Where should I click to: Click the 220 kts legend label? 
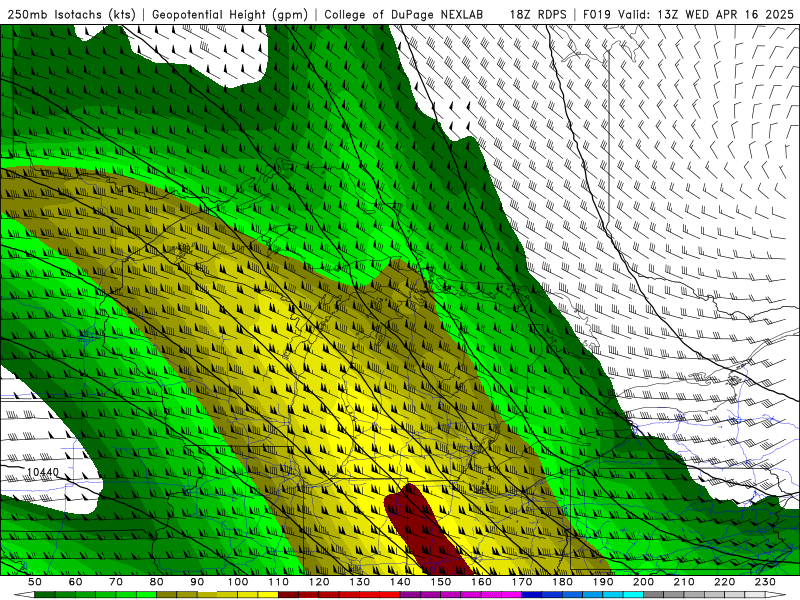725,582
